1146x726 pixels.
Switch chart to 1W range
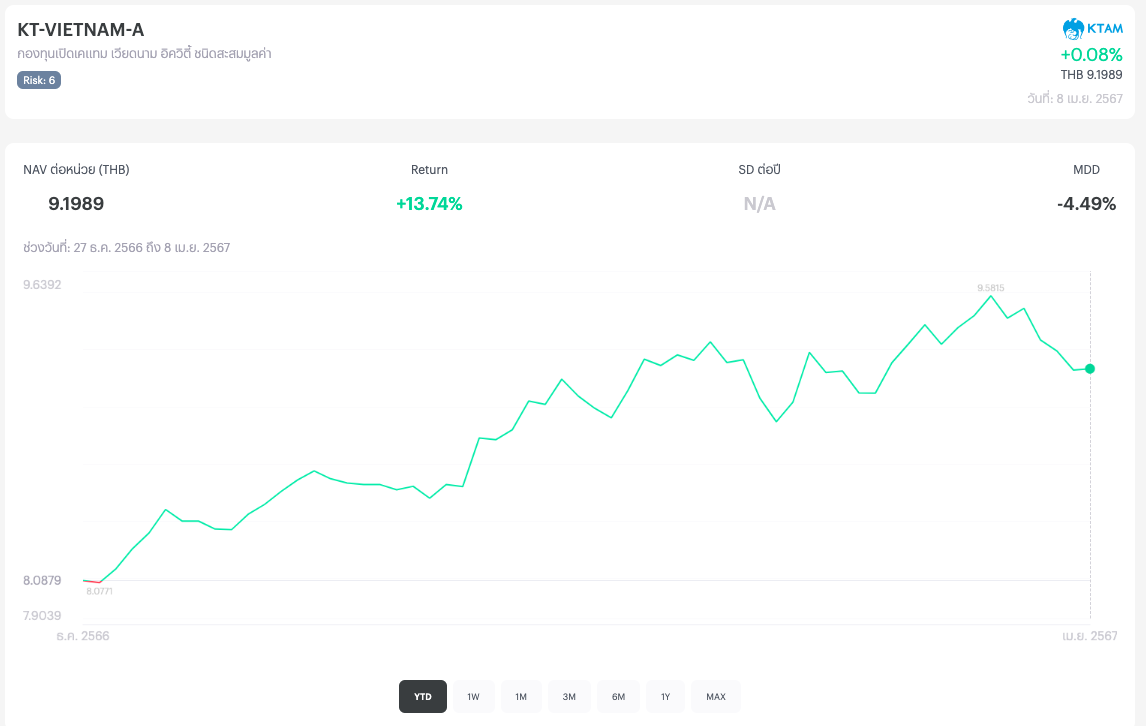(474, 696)
